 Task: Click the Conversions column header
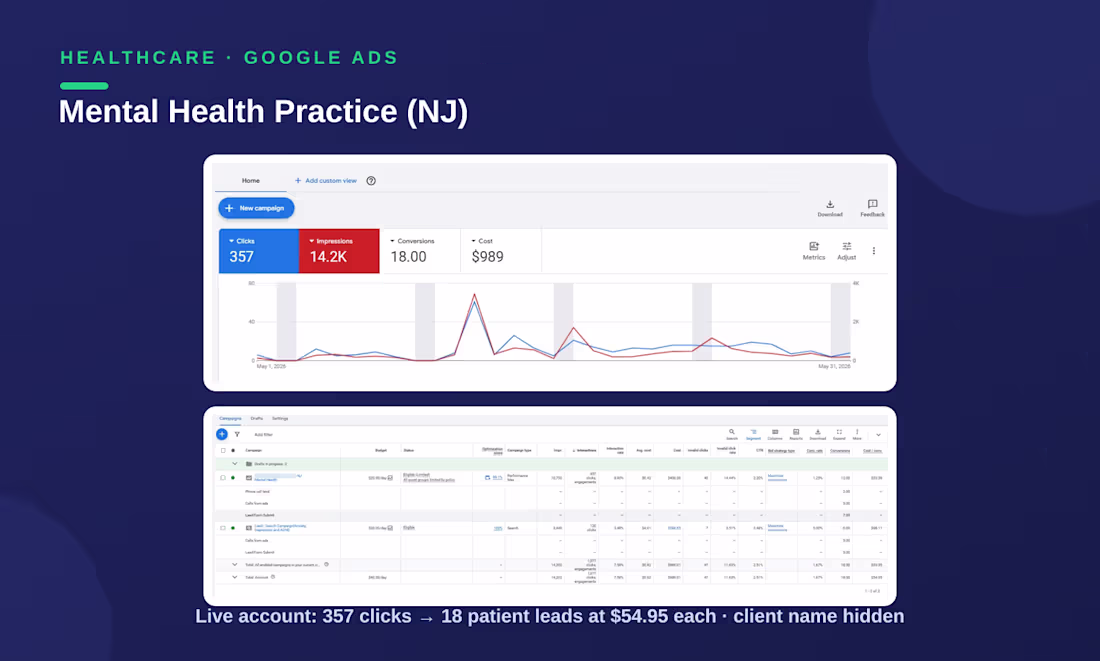point(840,450)
